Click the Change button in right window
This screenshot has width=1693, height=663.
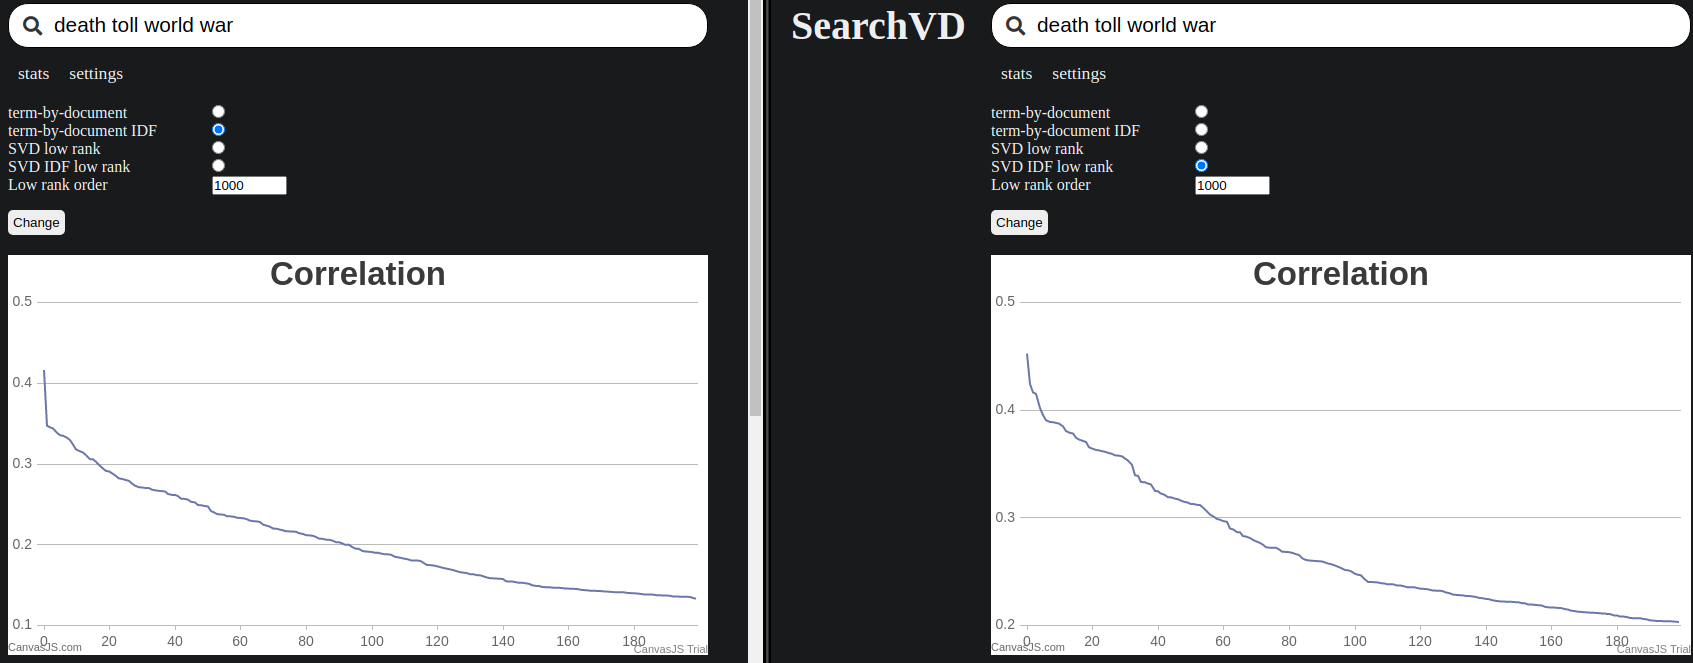pos(1020,222)
